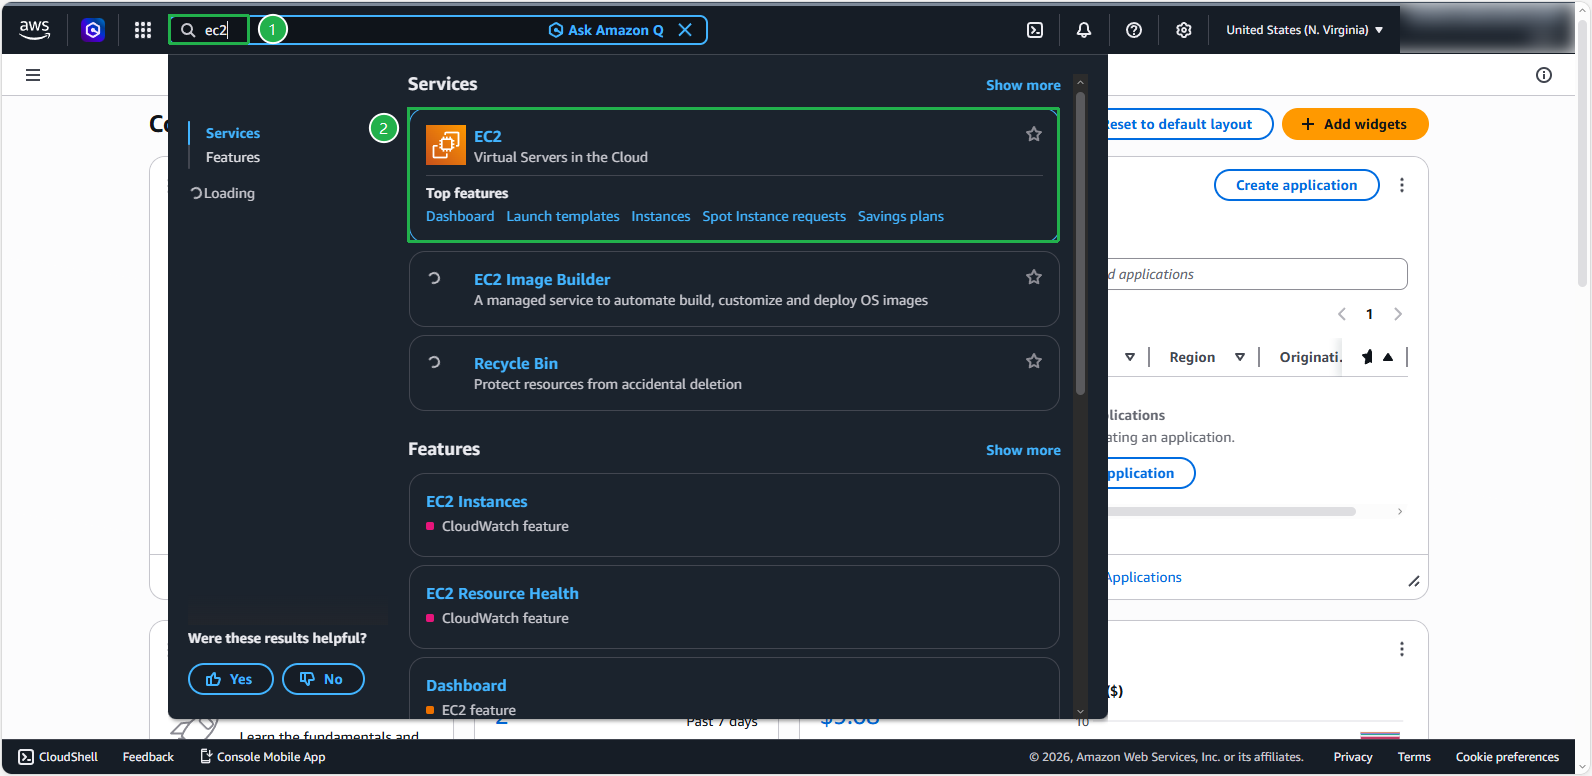Viewport: 1592px width, 776px height.
Task: Click the applications table horizontal scrollbar
Action: (1232, 511)
